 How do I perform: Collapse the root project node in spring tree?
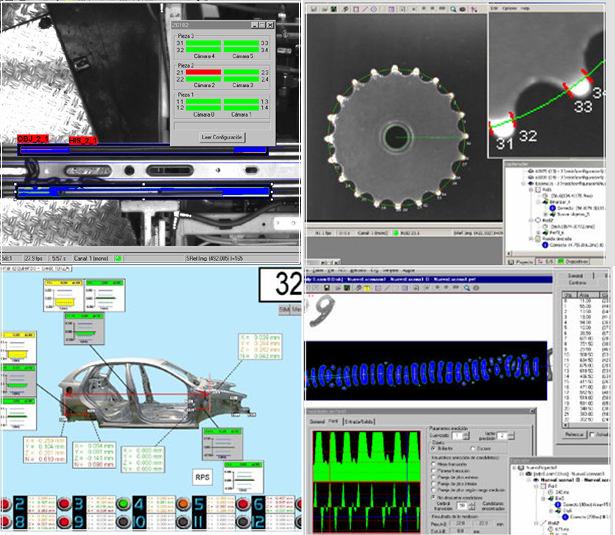514,468
